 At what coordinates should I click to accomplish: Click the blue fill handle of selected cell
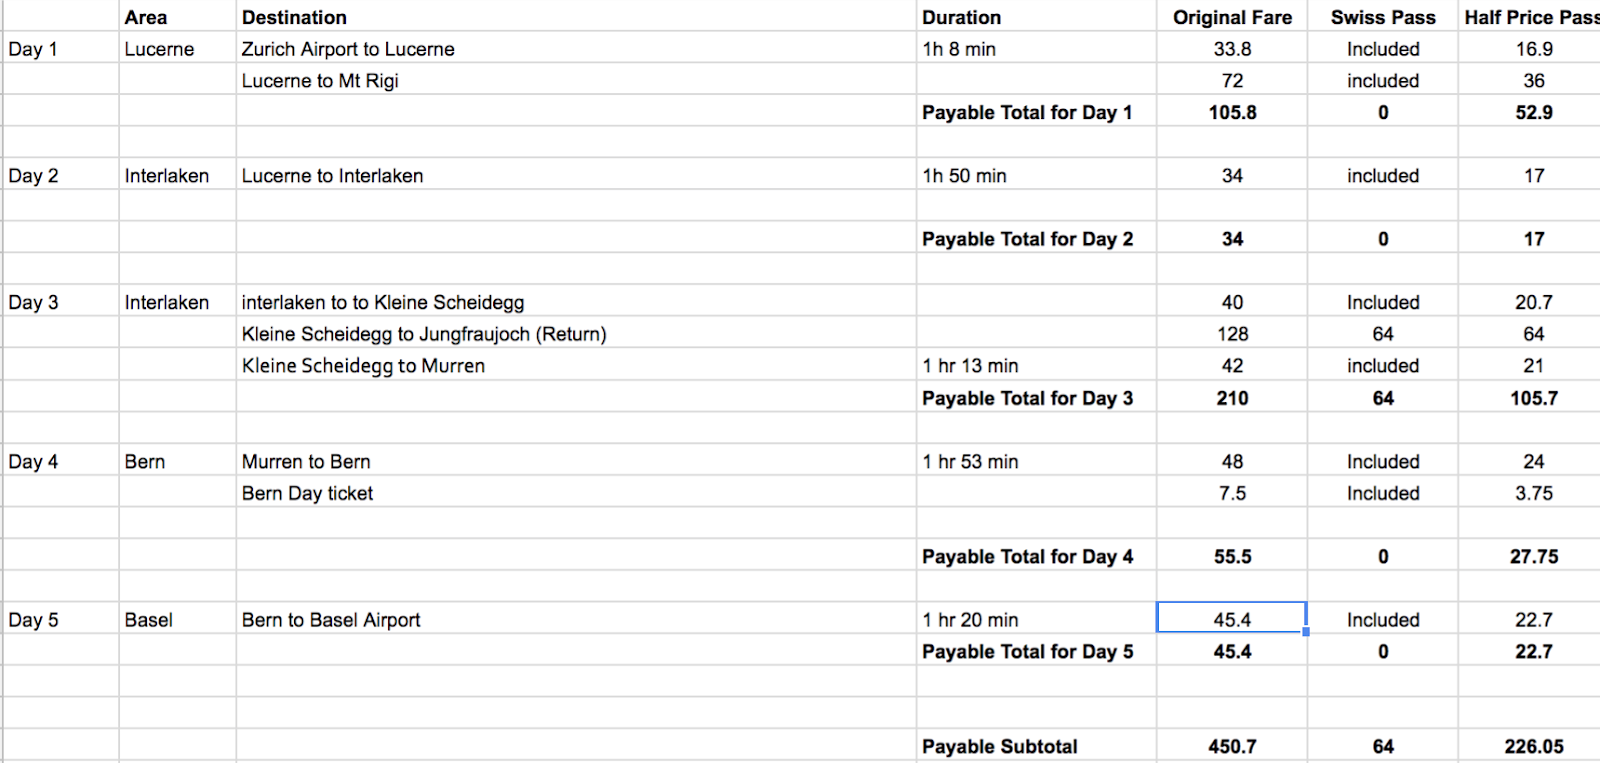point(1306,632)
